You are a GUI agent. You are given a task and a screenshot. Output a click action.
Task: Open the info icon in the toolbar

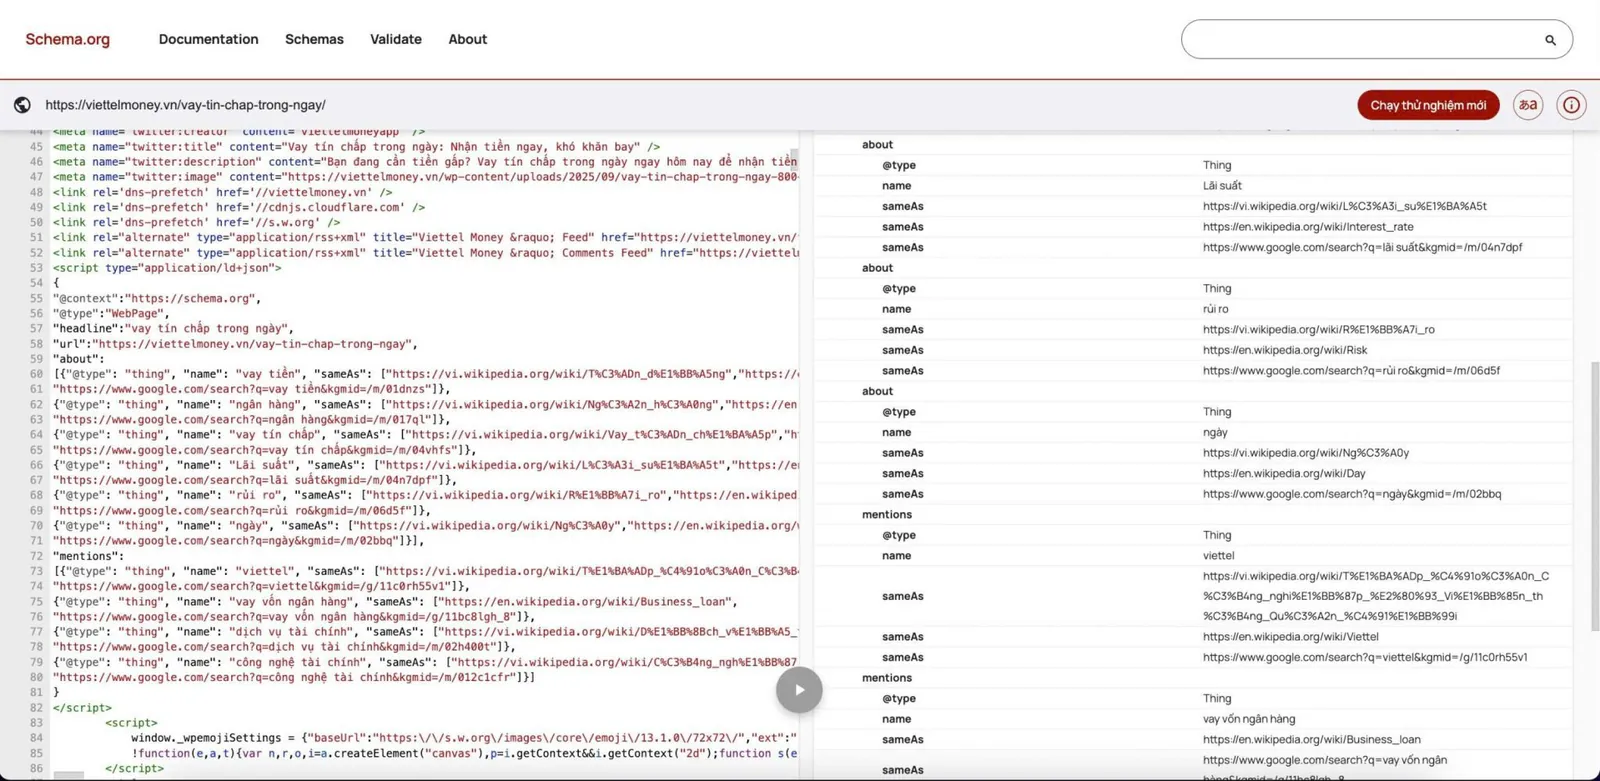[1571, 105]
